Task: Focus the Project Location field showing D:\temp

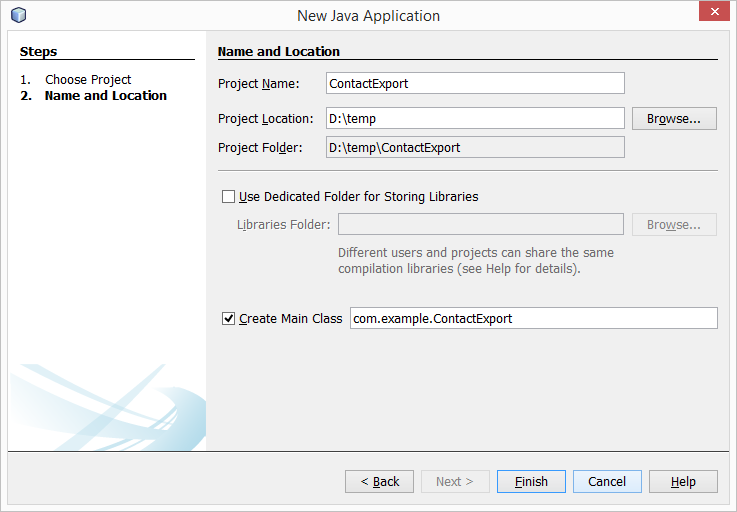Action: (475, 119)
